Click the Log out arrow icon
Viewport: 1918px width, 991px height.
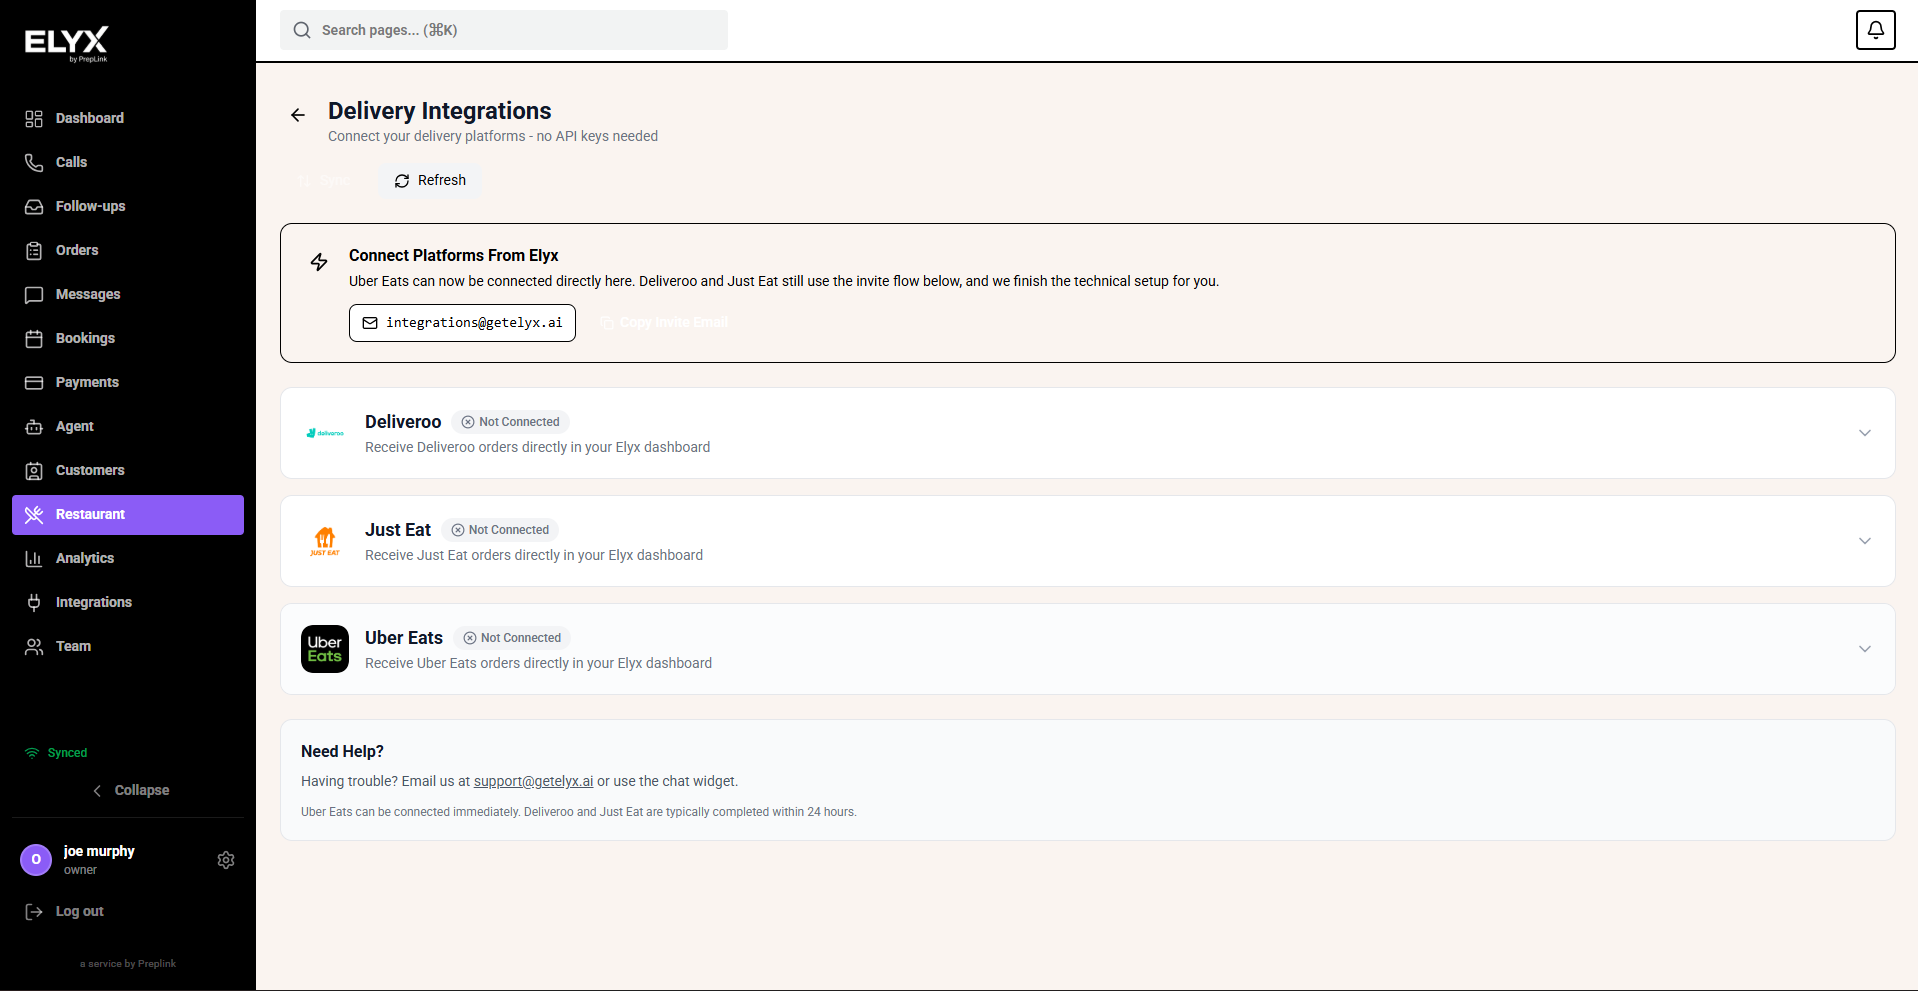(34, 912)
